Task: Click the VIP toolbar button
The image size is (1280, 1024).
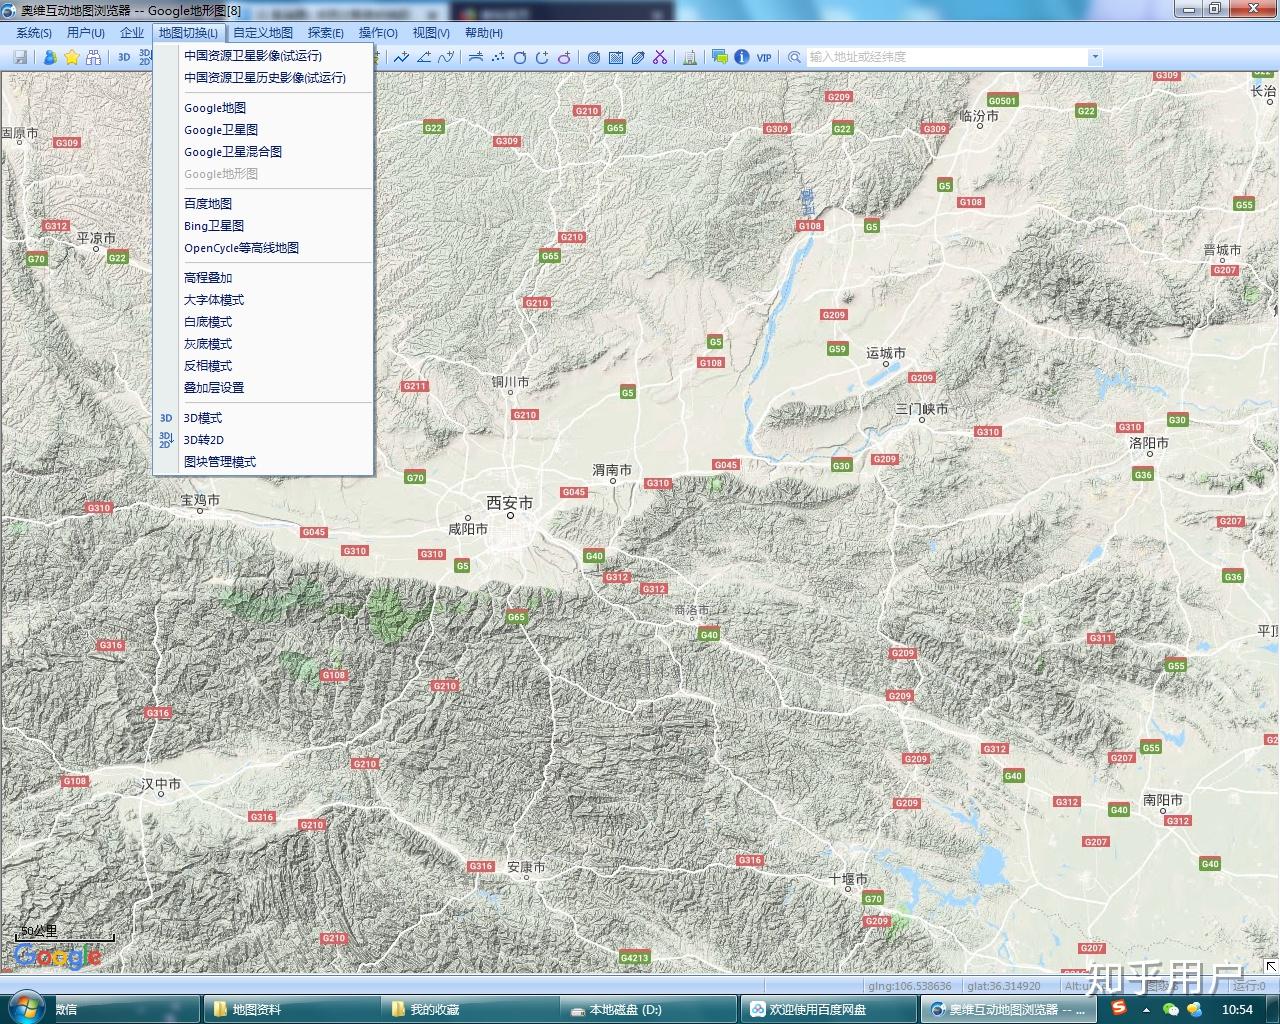Action: pos(764,57)
